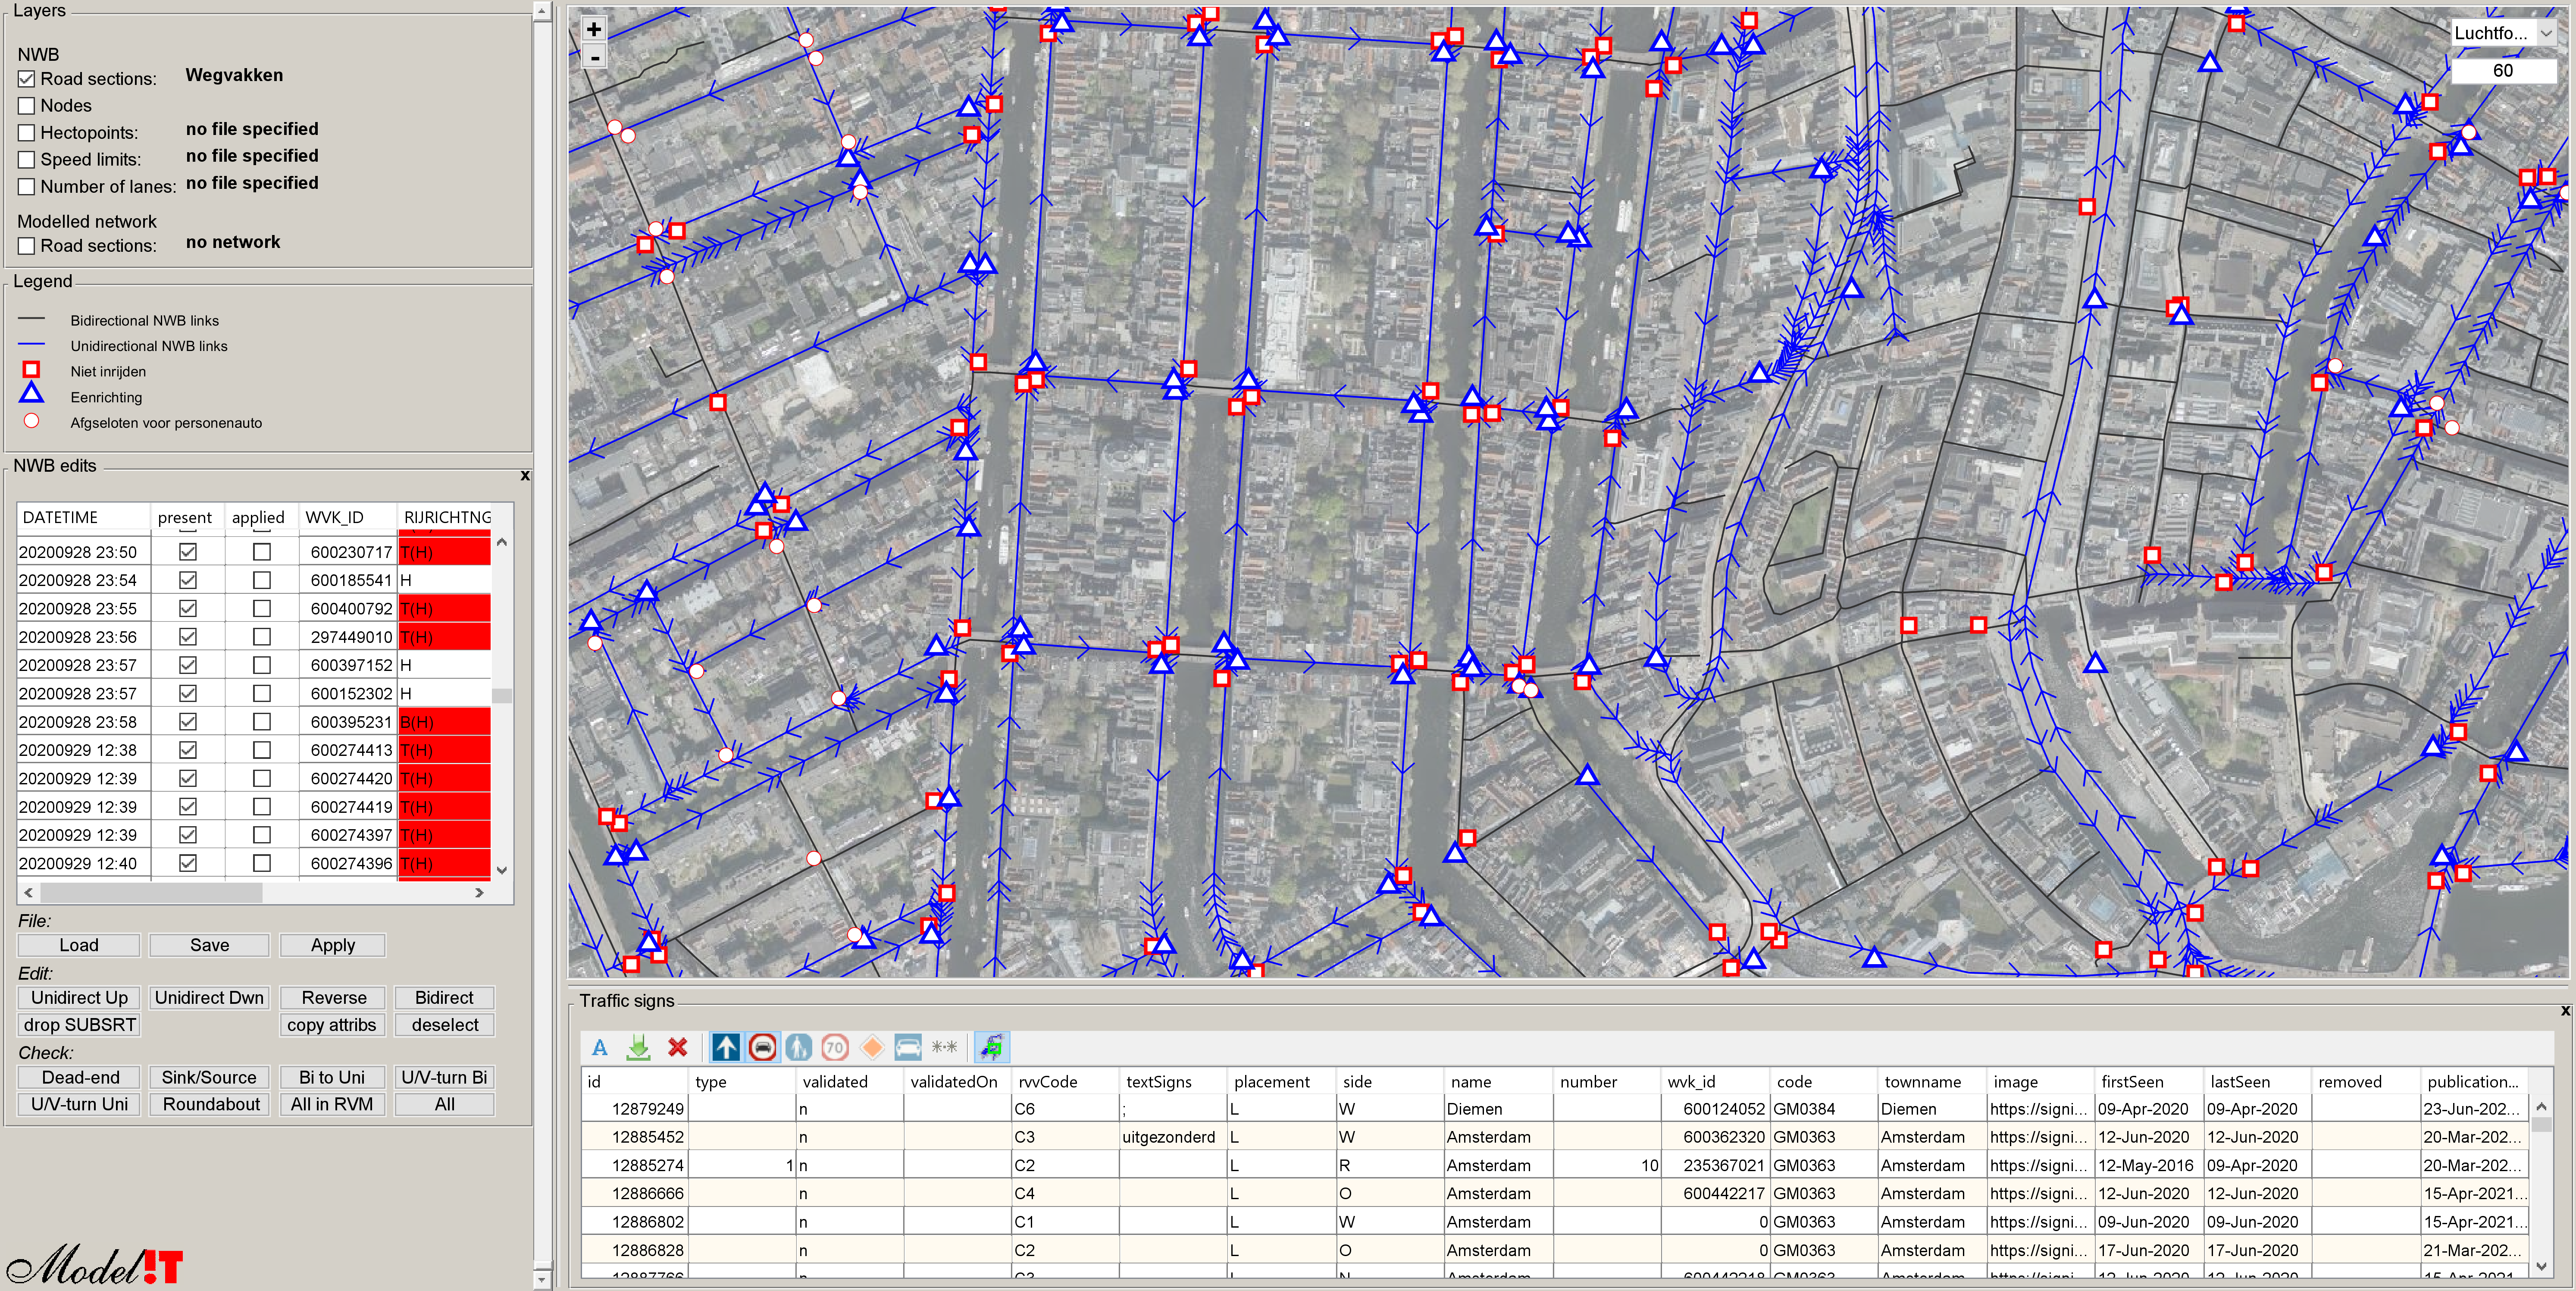This screenshot has height=1291, width=2576.
Task: Click the Unidirect Up button
Action: coord(79,998)
